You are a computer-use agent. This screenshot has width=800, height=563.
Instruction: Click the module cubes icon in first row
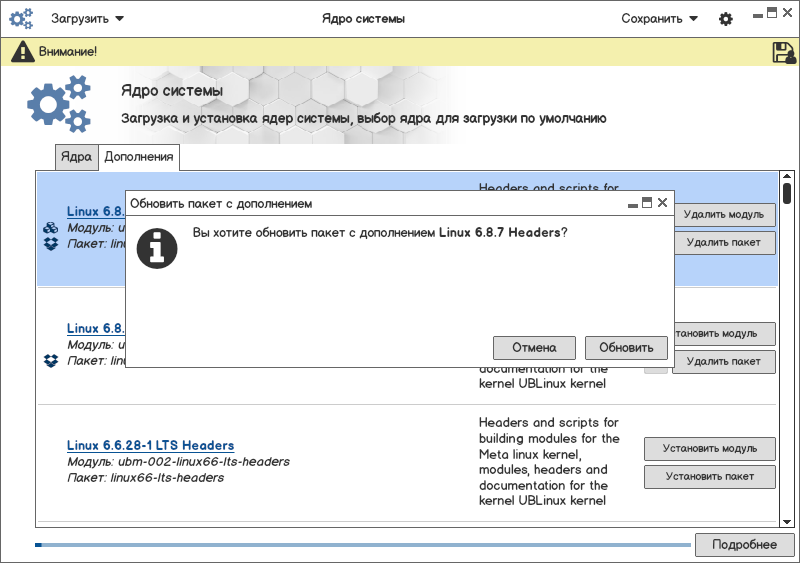[51, 228]
